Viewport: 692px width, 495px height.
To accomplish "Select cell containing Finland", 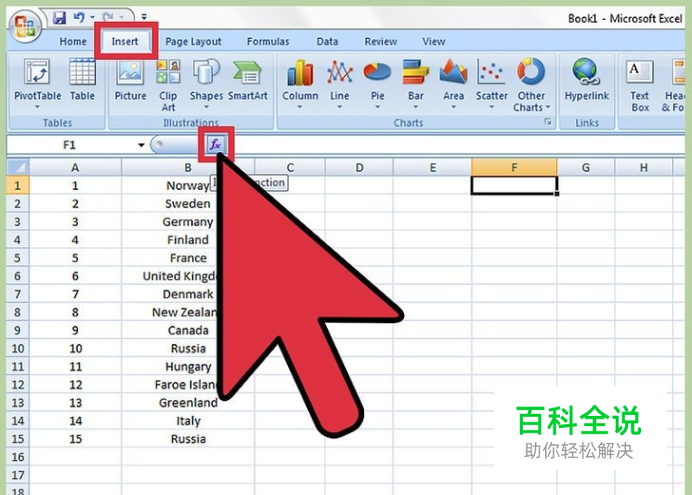I will click(188, 240).
